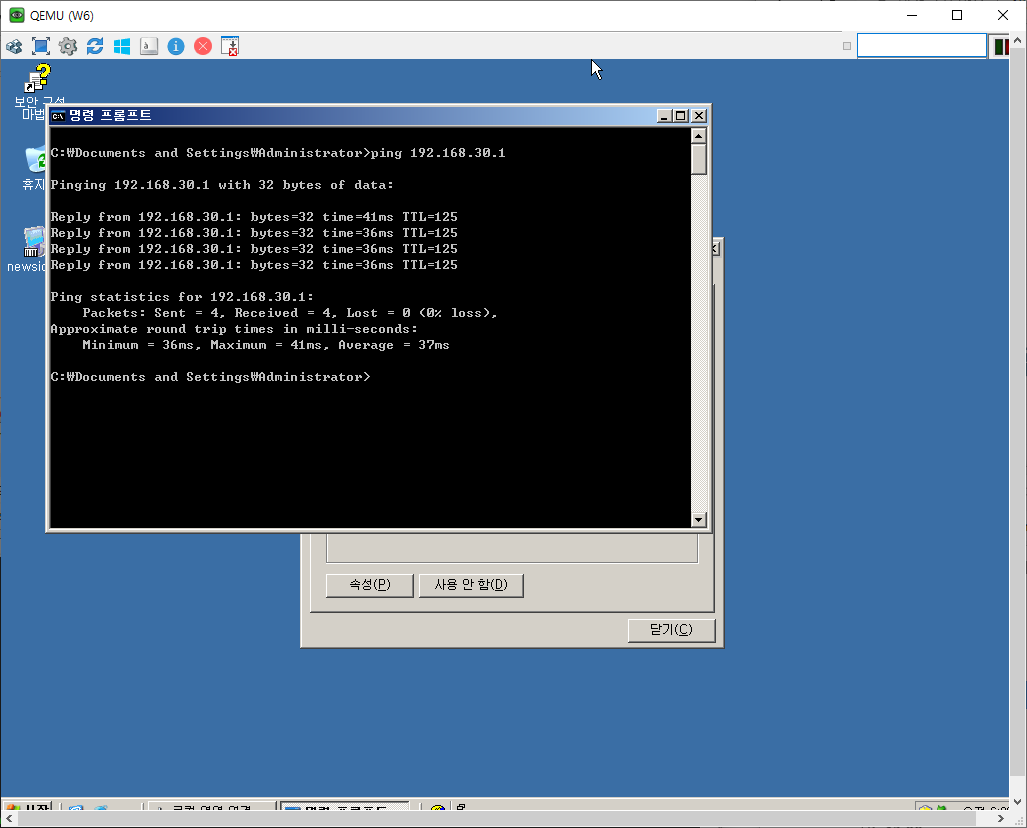Click the QEMU toolbar text input field

click(x=922, y=46)
